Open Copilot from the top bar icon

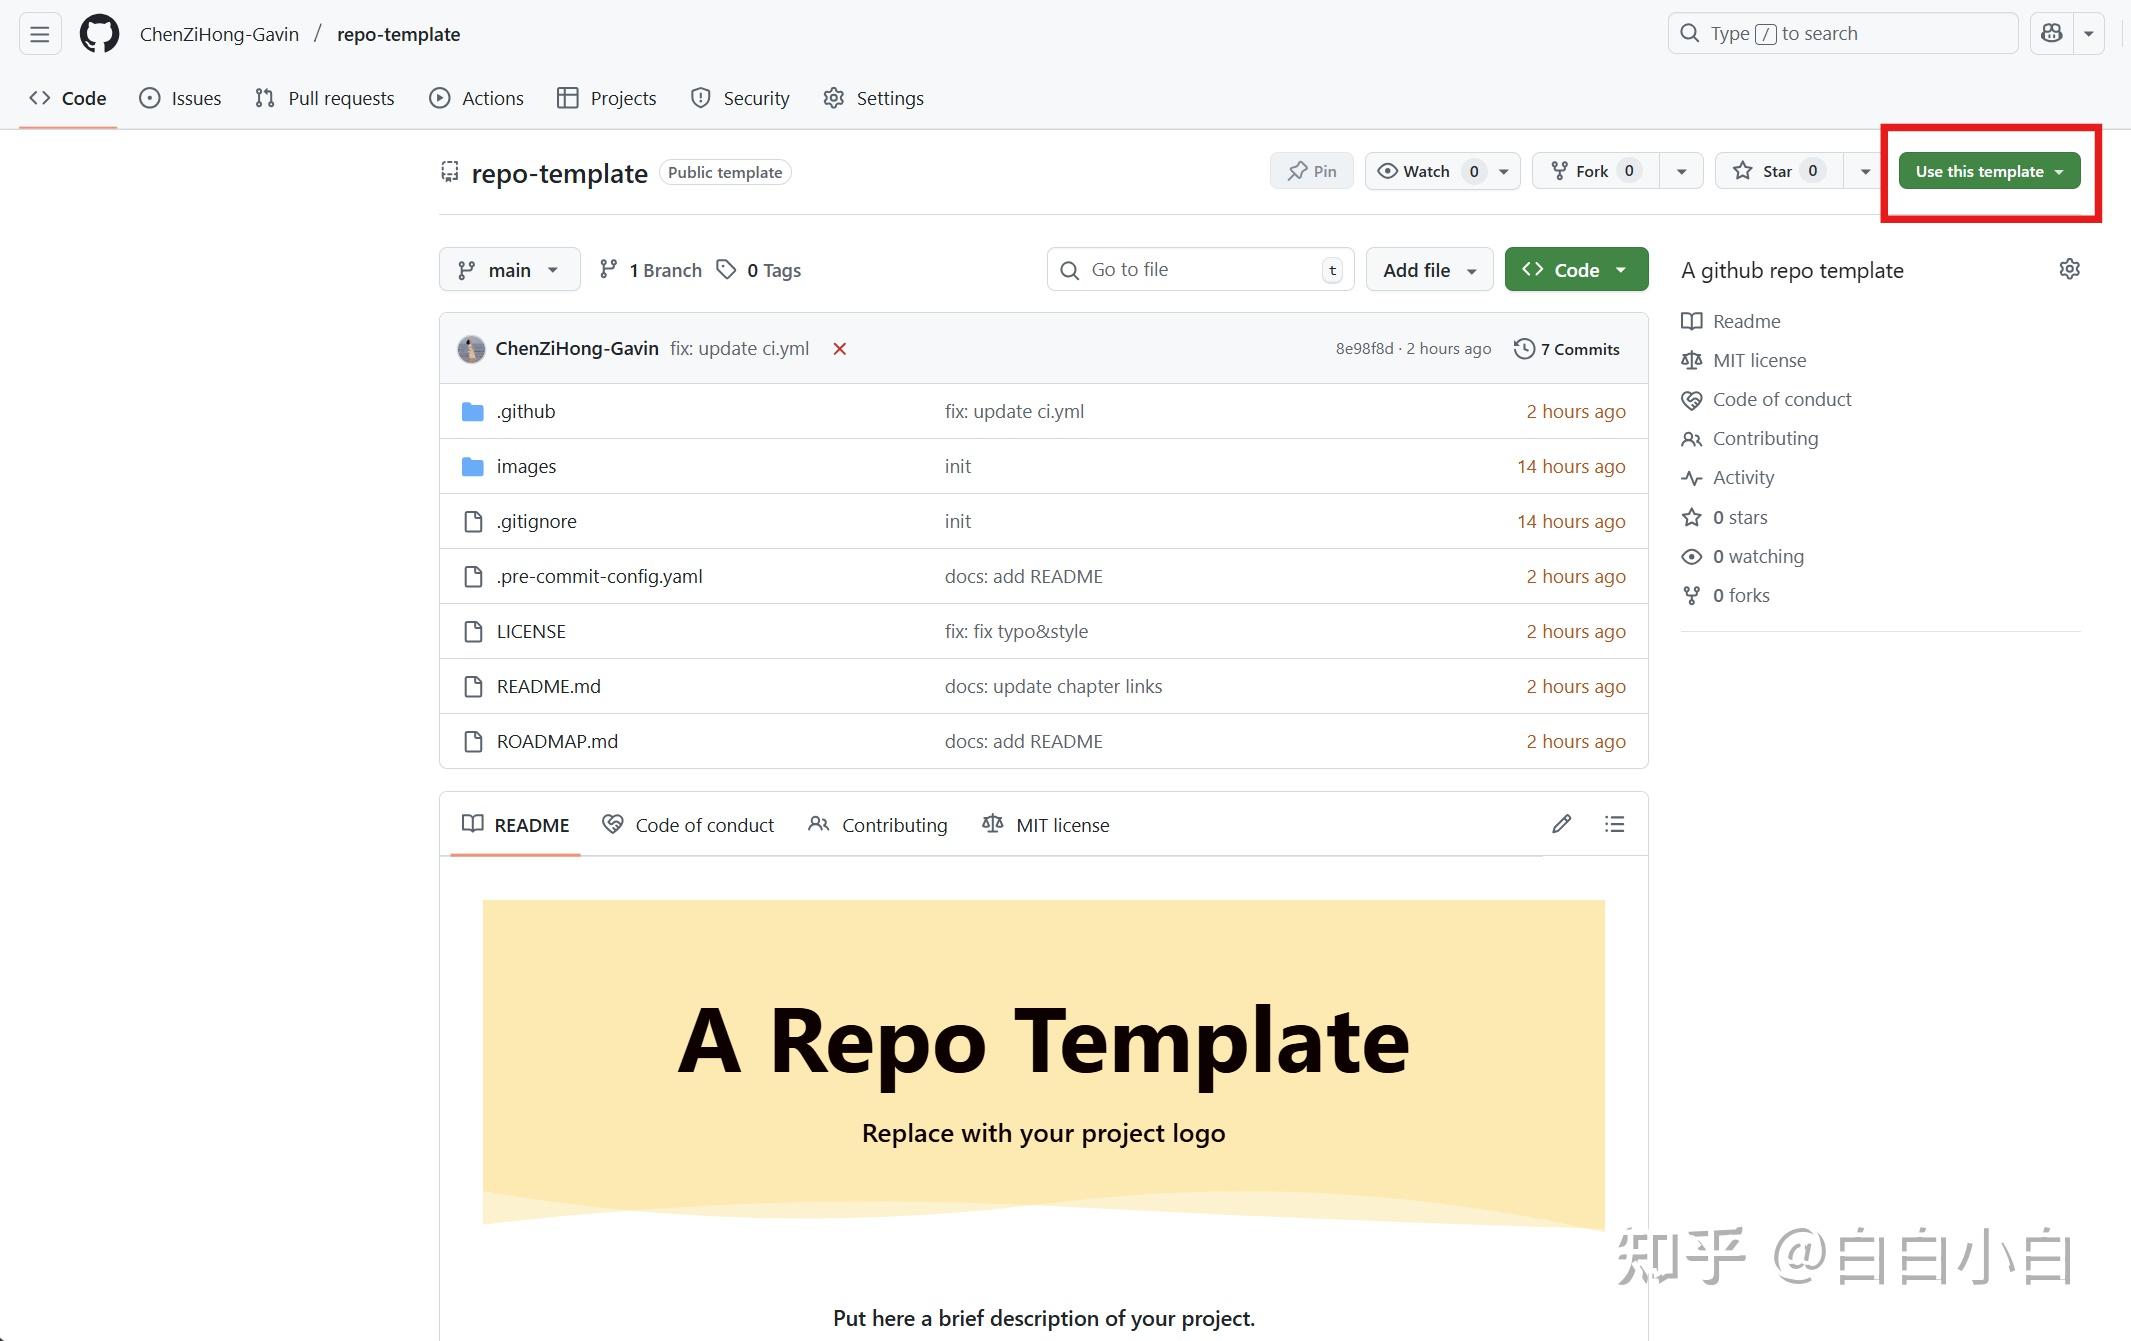click(2052, 32)
